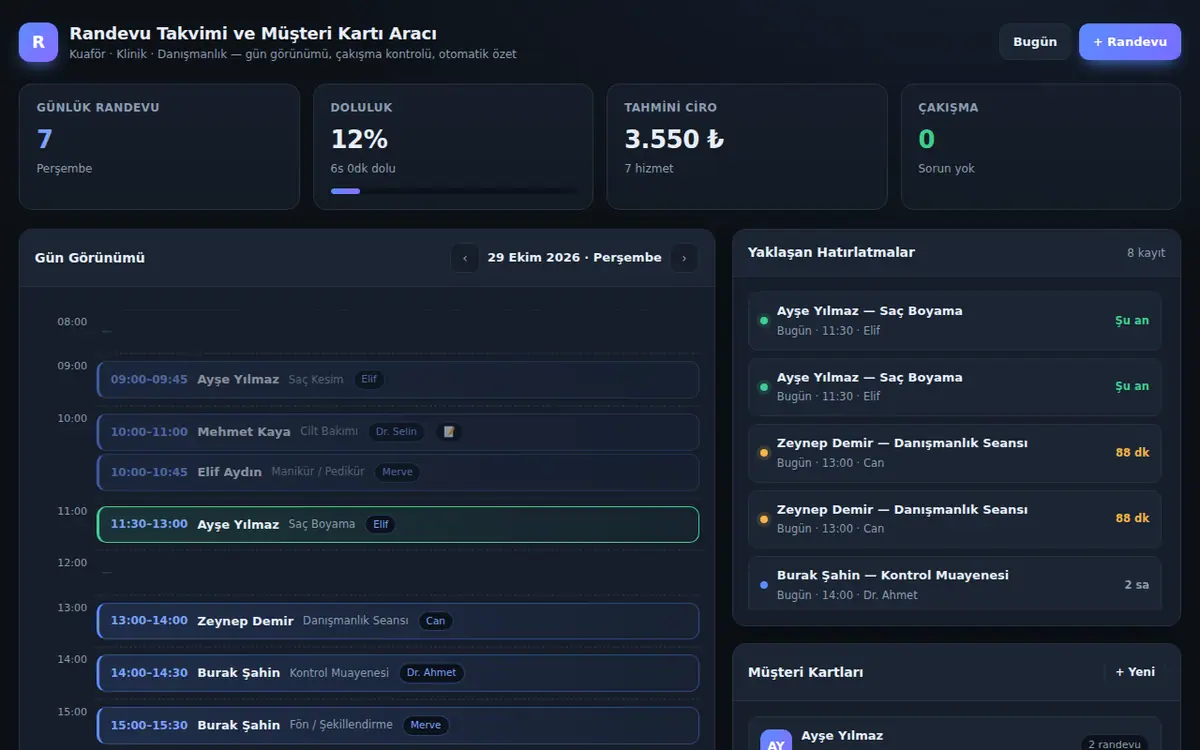The height and width of the screenshot is (750, 1200).
Task: Click the 'Sorun yok' status text
Action: 946,169
